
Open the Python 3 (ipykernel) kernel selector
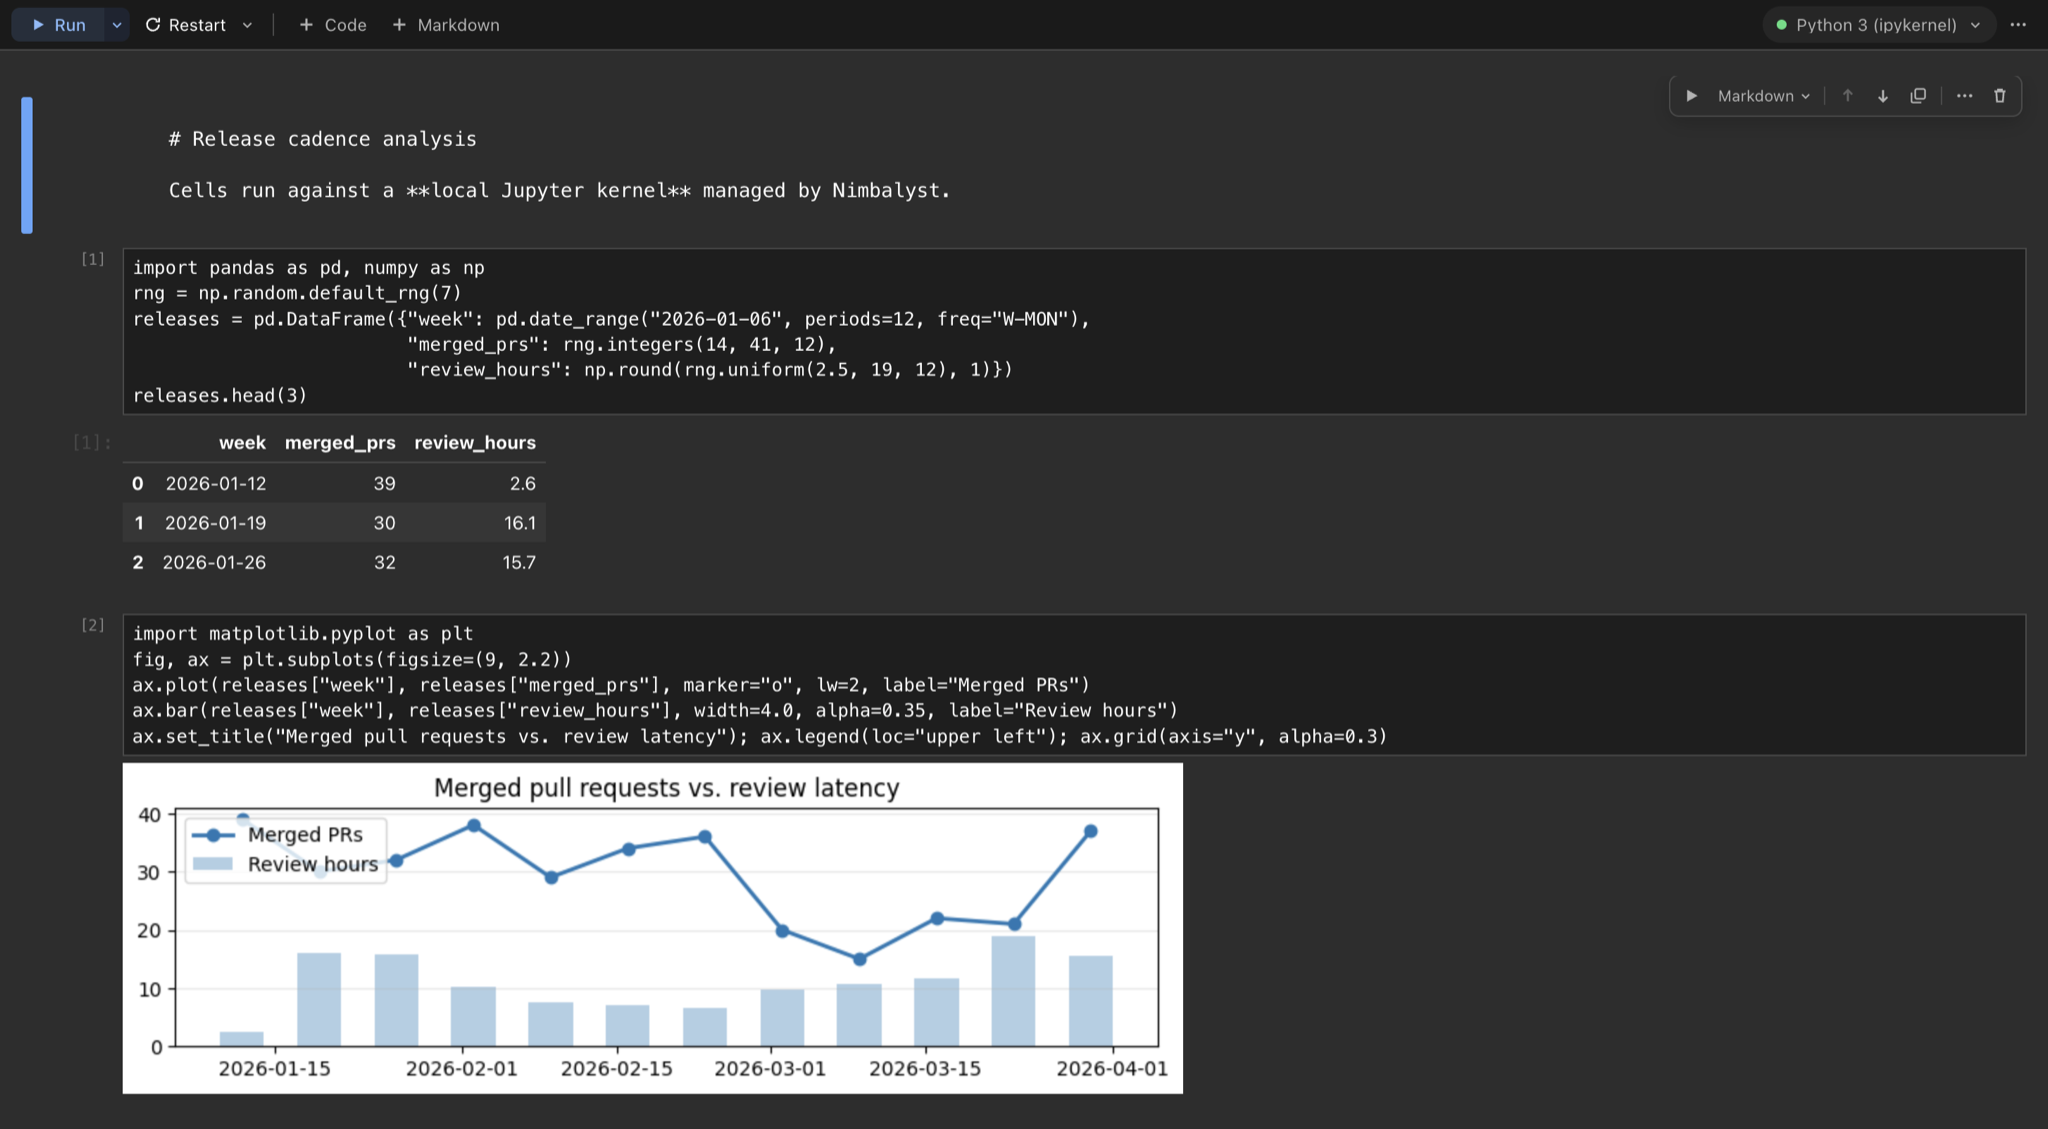(x=1878, y=25)
